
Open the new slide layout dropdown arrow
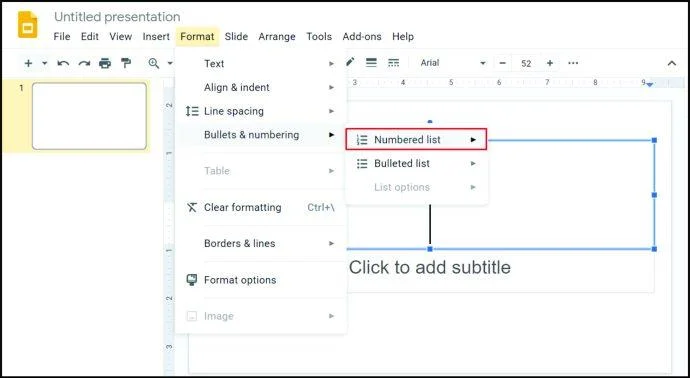coord(44,63)
